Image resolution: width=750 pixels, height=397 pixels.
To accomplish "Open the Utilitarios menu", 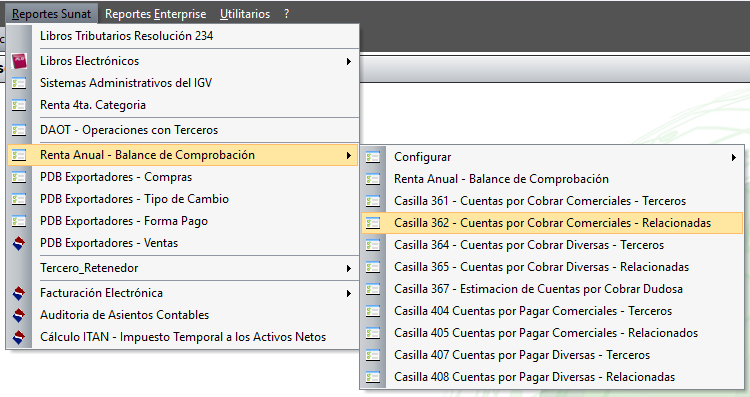I will click(245, 14).
